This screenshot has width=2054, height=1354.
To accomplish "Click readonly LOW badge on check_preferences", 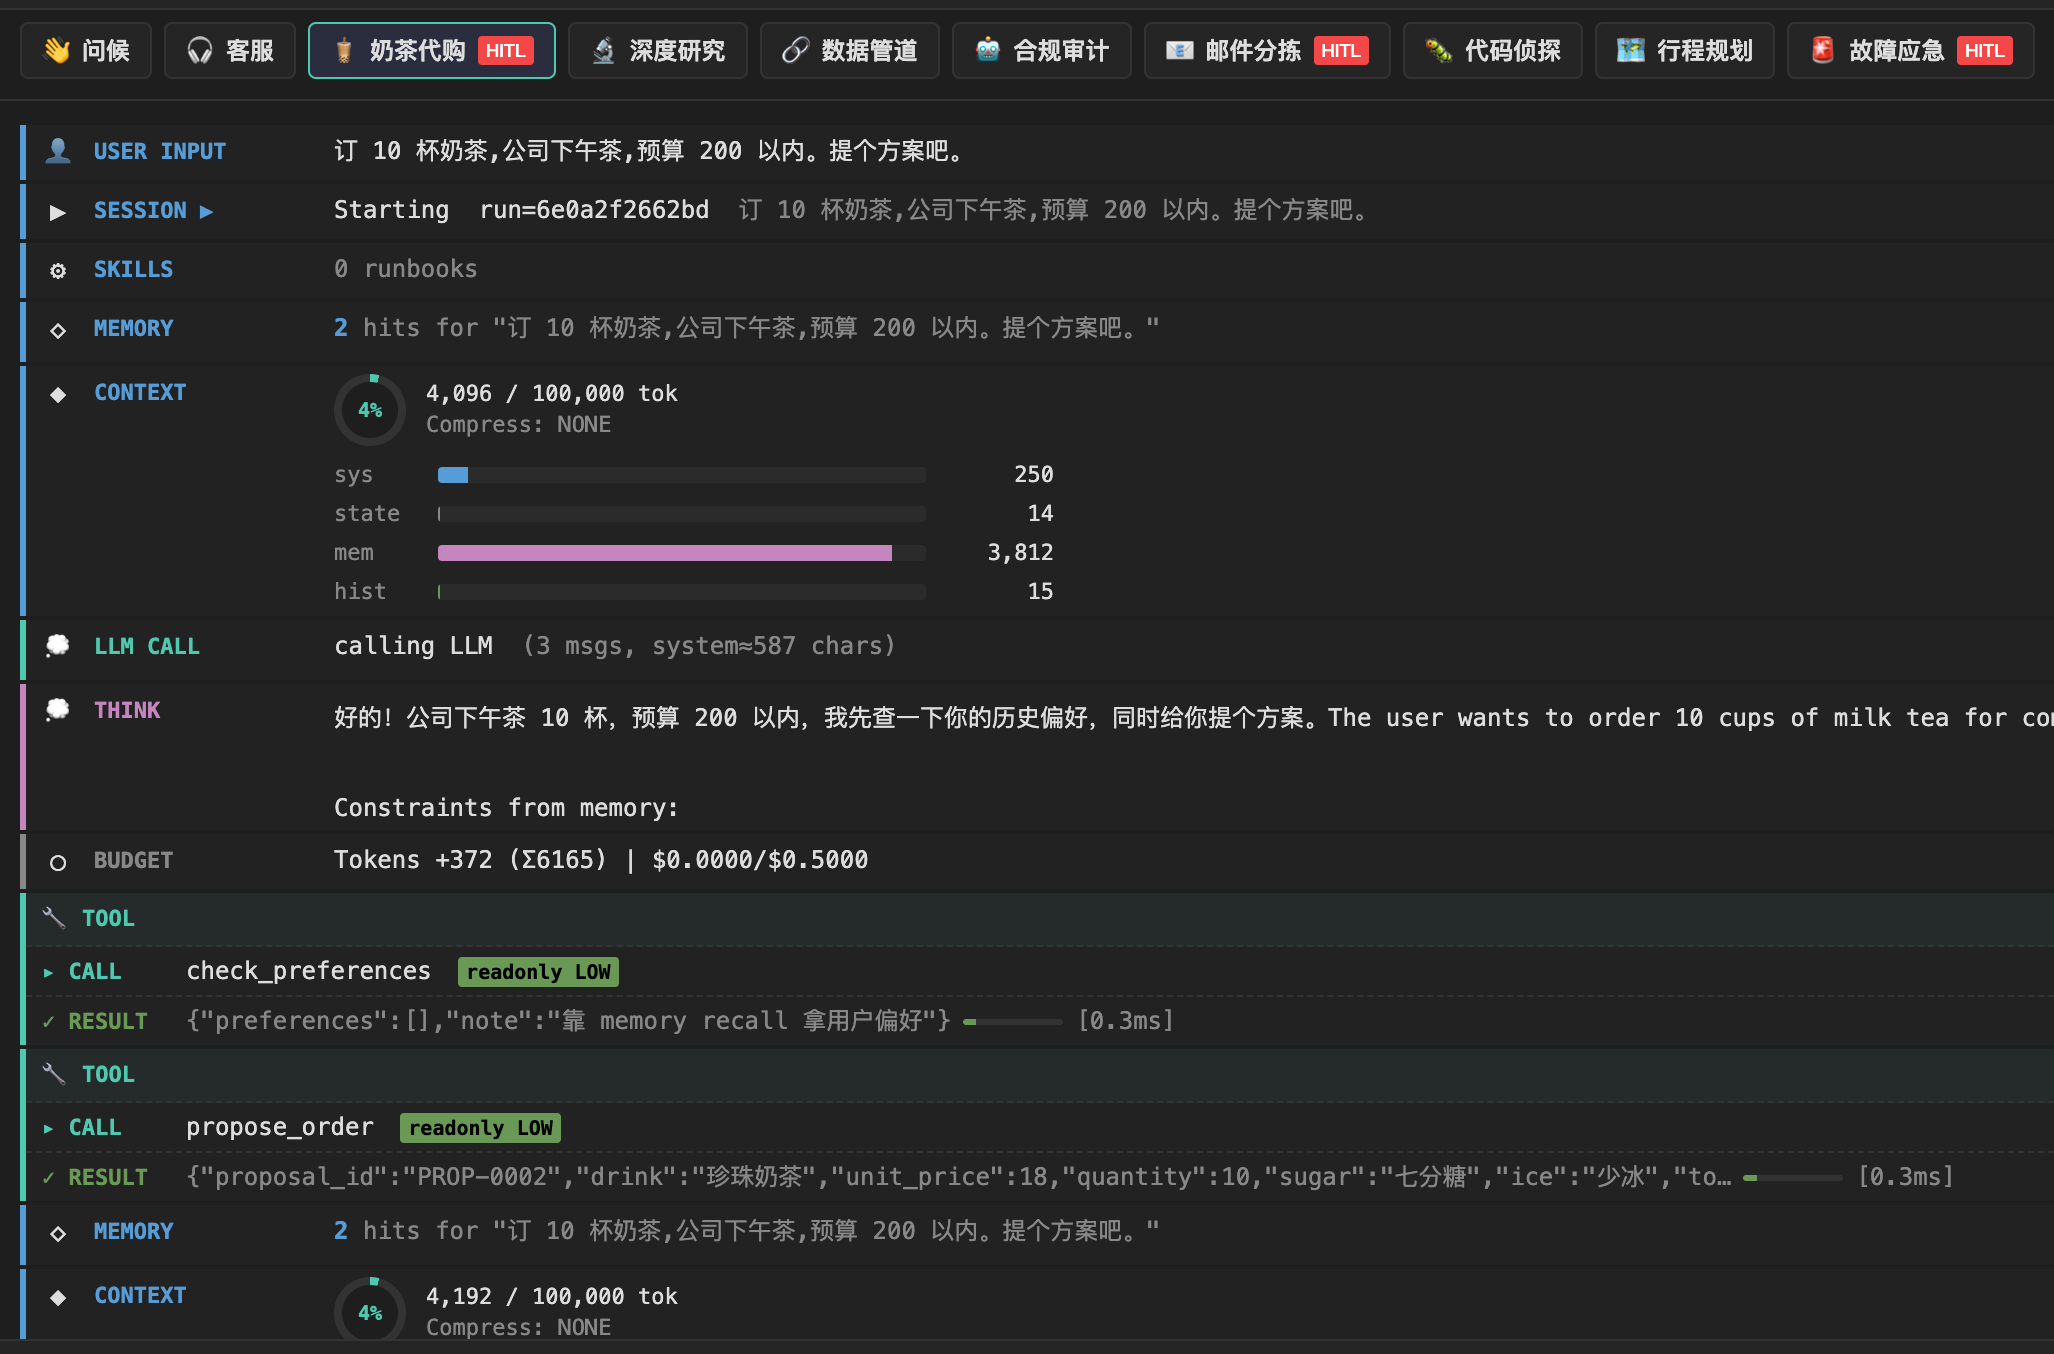I will click(538, 972).
